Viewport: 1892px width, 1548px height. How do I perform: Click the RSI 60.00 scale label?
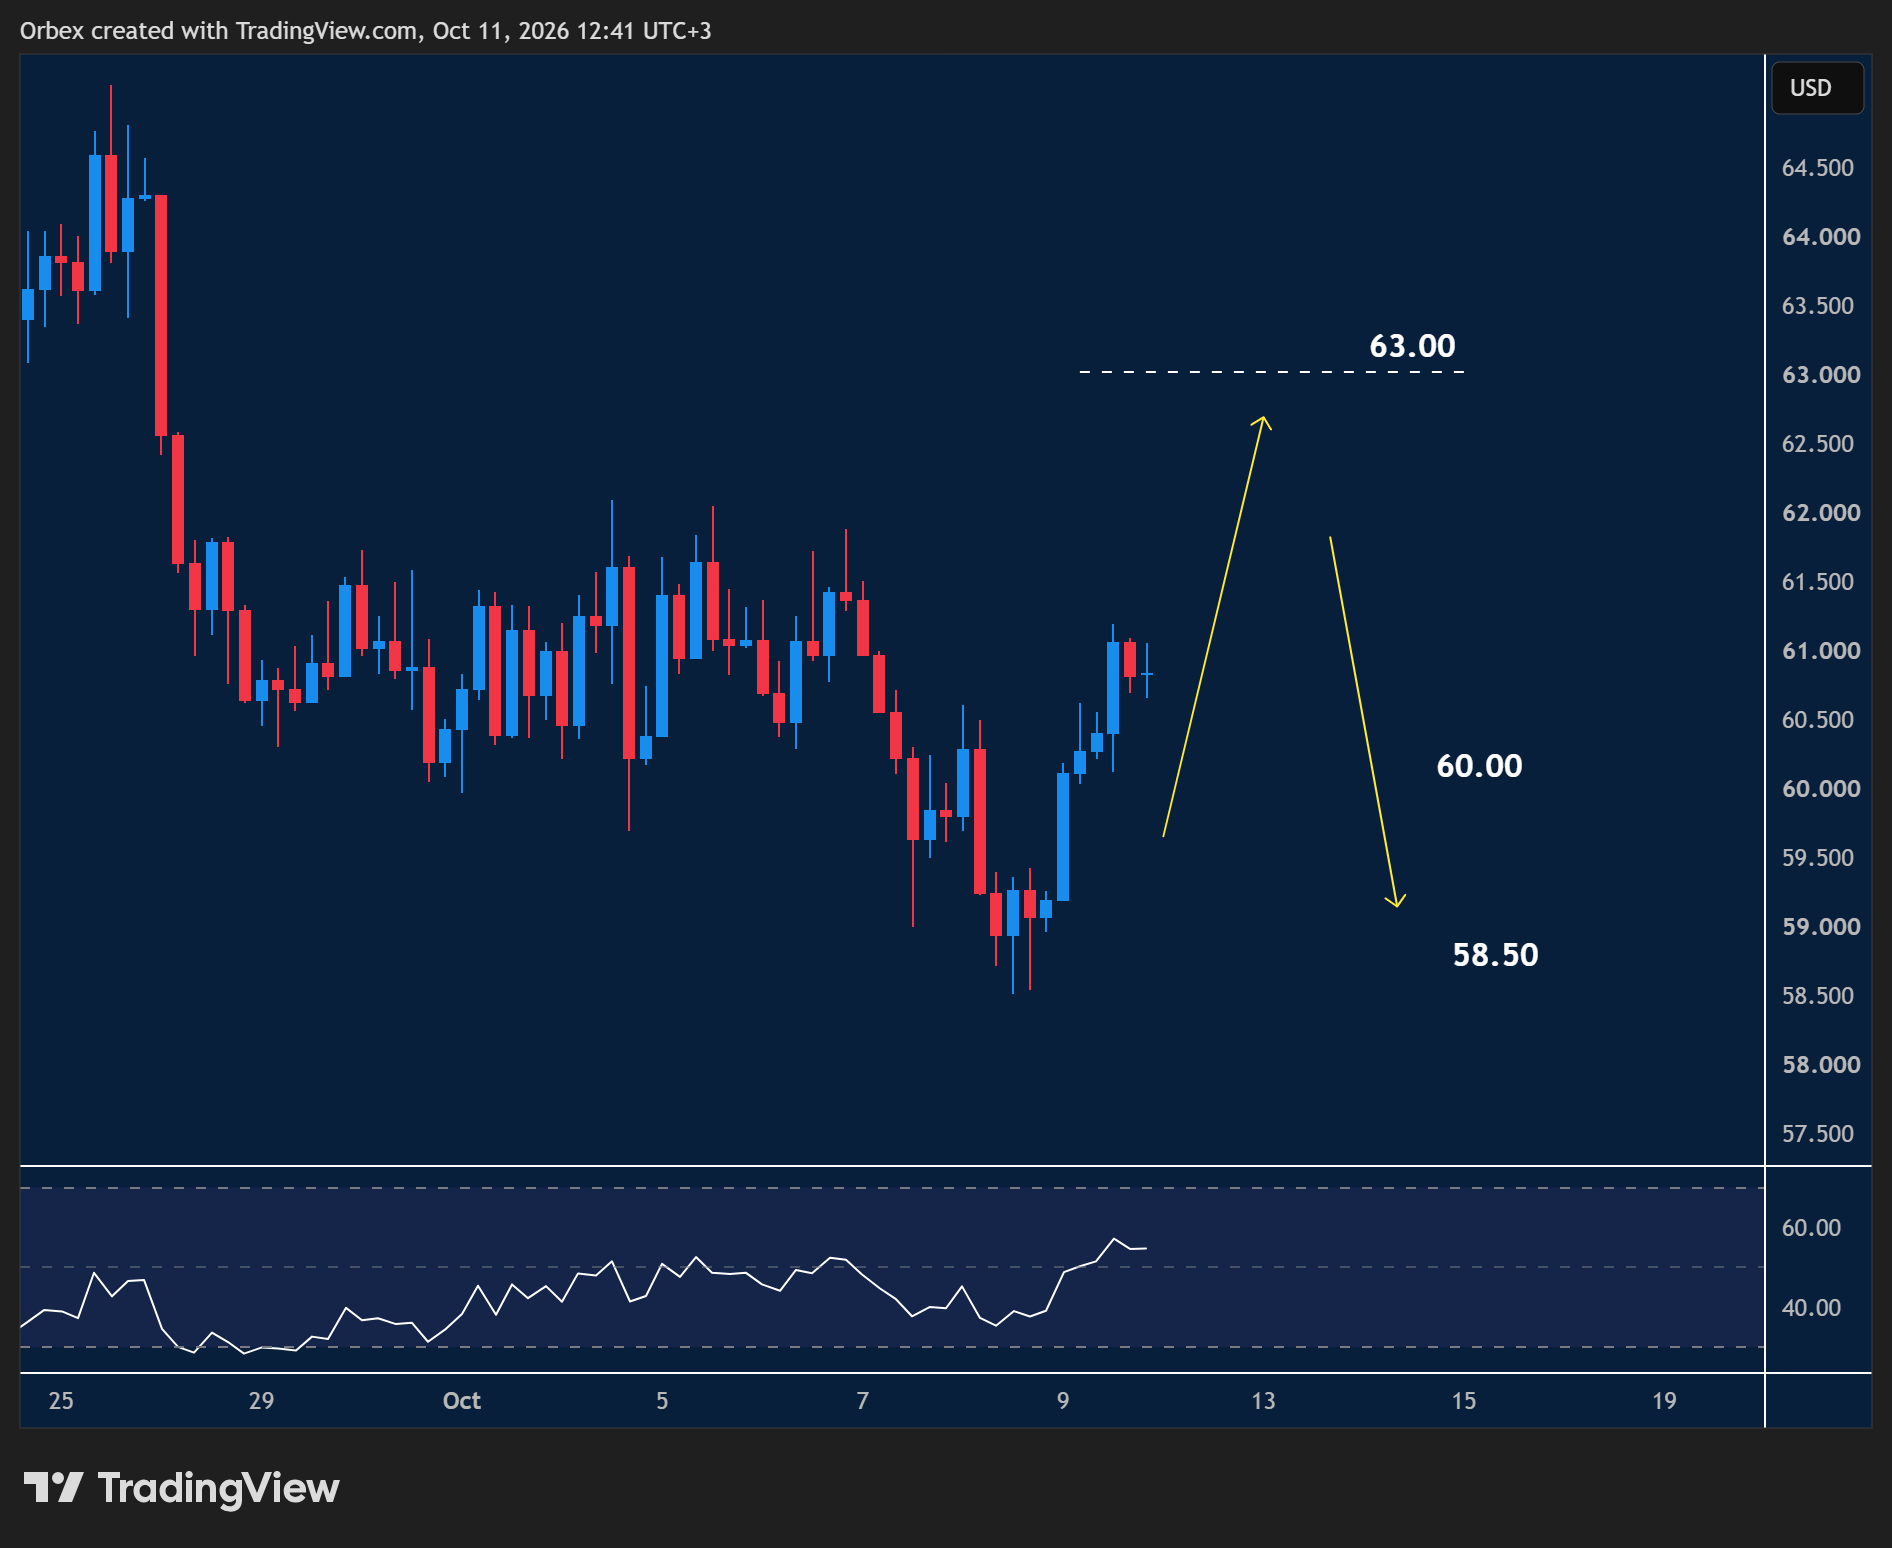tap(1811, 1228)
